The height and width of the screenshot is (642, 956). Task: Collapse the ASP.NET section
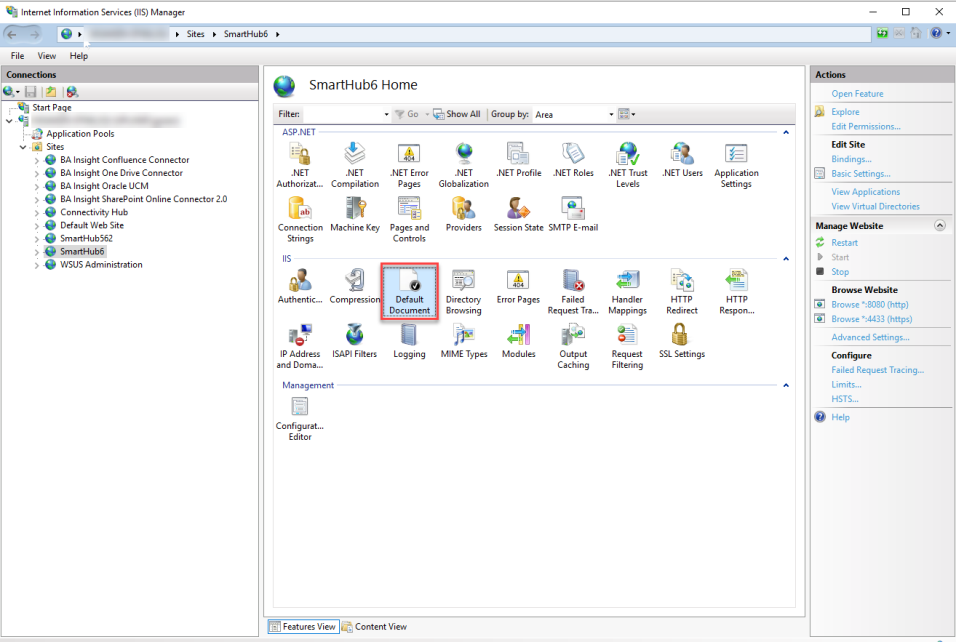coord(785,132)
